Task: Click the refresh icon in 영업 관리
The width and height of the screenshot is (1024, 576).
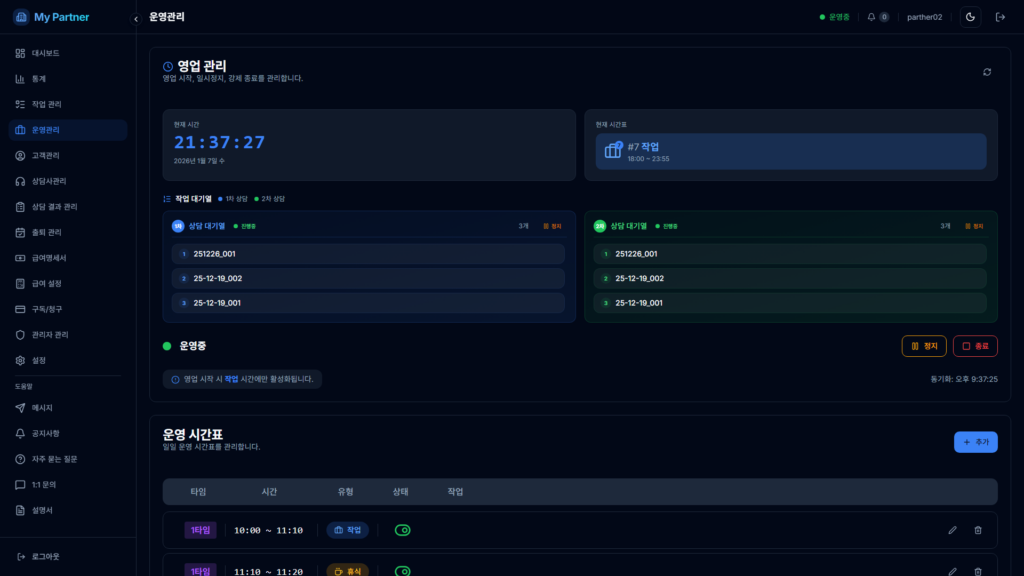Action: (x=987, y=72)
